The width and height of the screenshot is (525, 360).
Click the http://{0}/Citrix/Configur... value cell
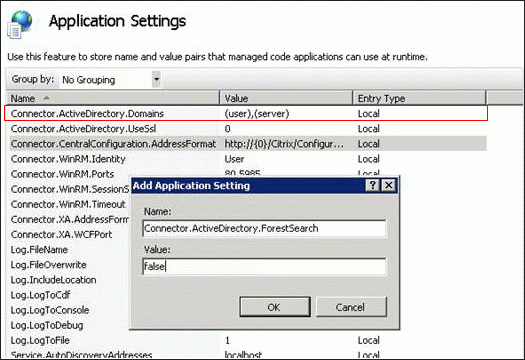click(x=284, y=144)
